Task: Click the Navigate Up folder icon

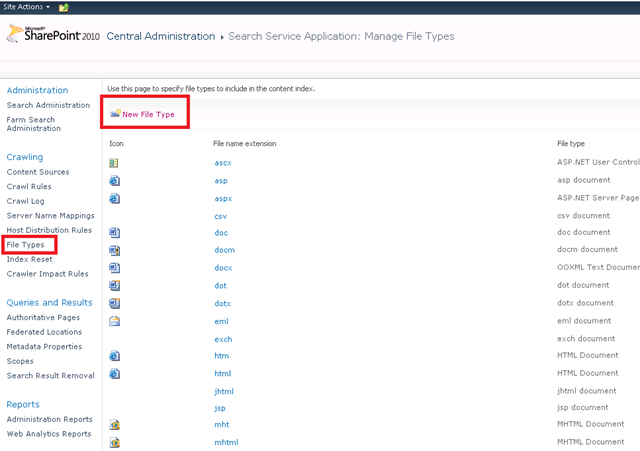Action: (x=64, y=7)
